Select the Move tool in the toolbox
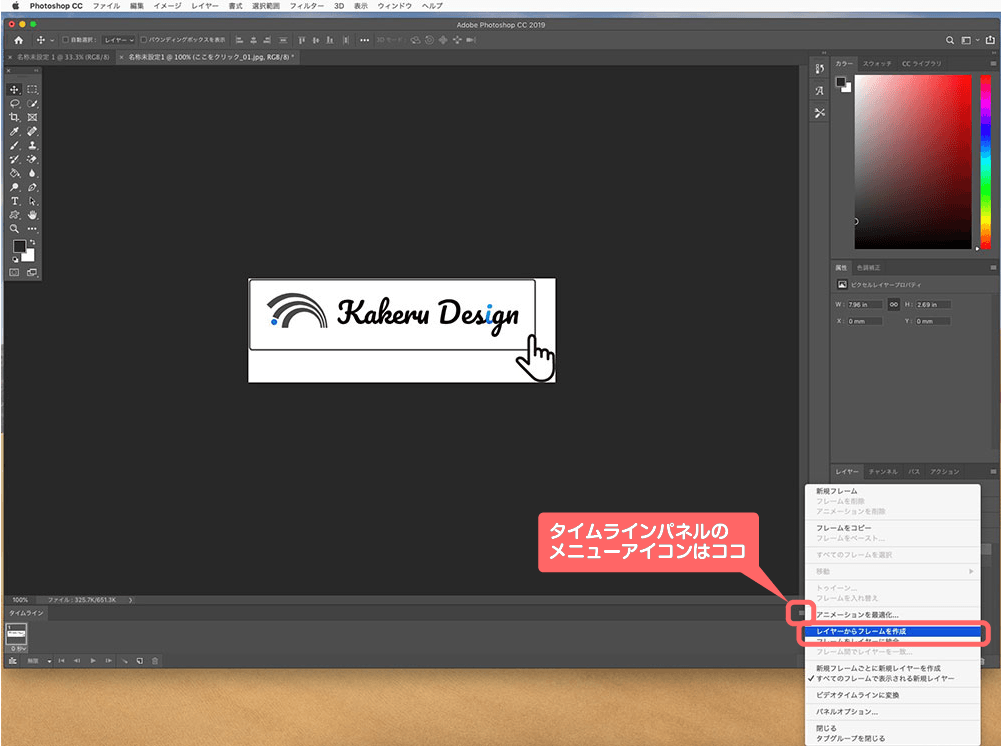The width and height of the screenshot is (1001, 747). 14,89
